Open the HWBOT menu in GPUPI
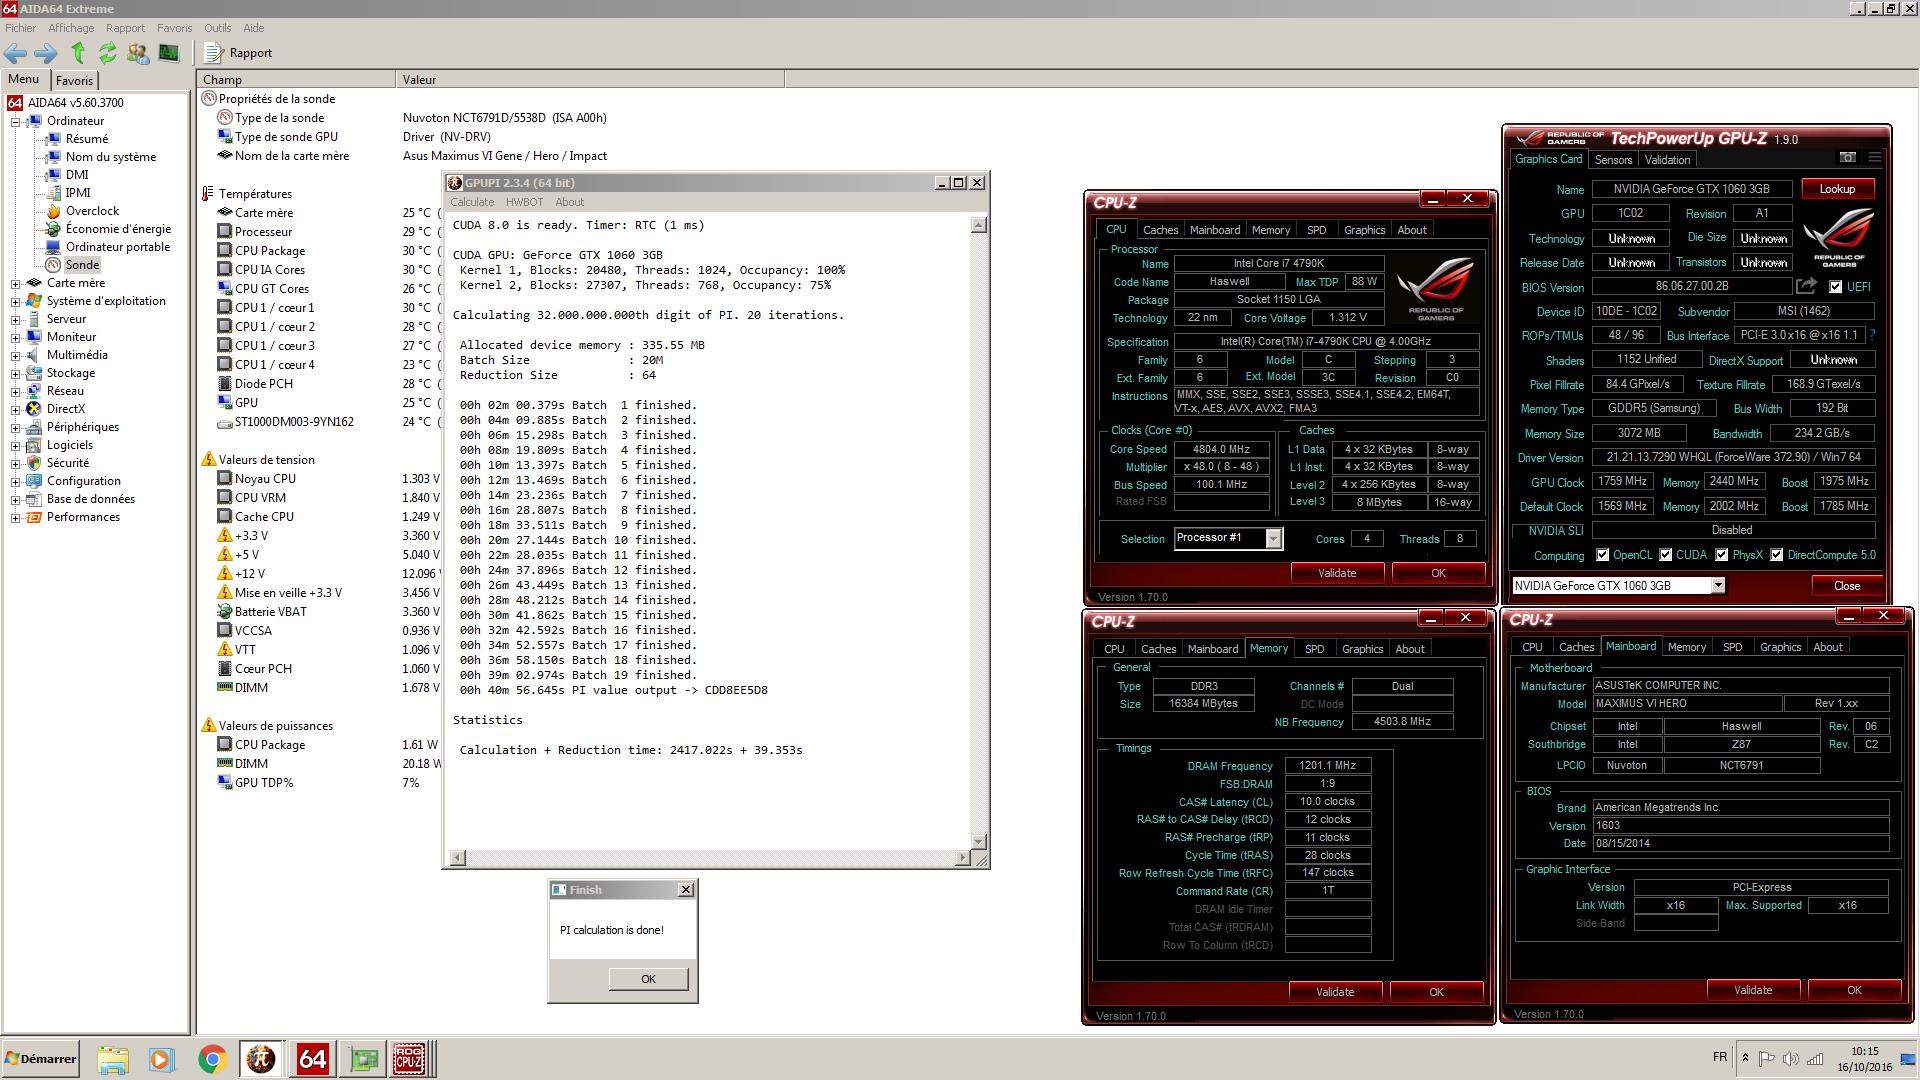 point(524,202)
